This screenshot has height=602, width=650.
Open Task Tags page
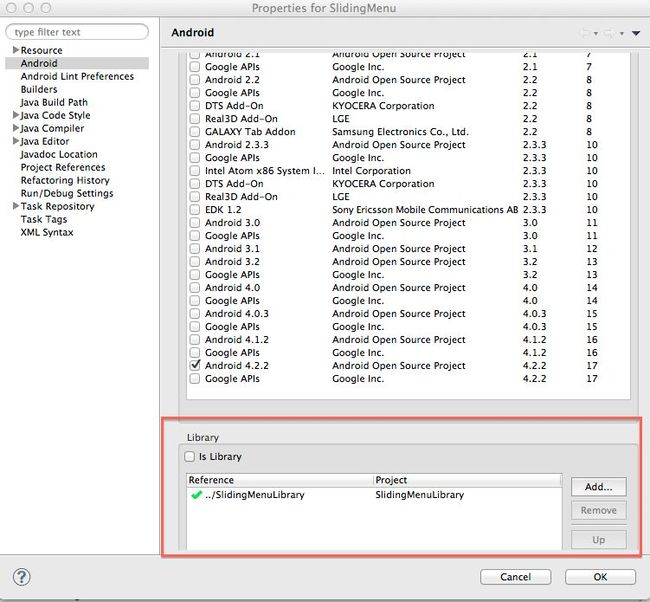tap(44, 219)
